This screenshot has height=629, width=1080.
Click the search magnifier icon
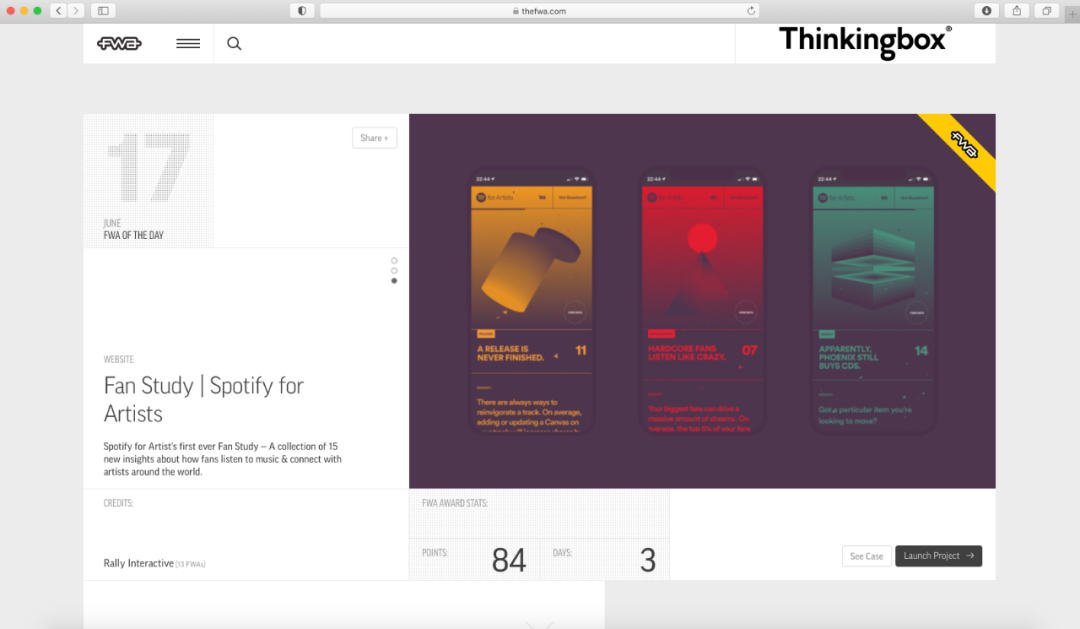234,44
